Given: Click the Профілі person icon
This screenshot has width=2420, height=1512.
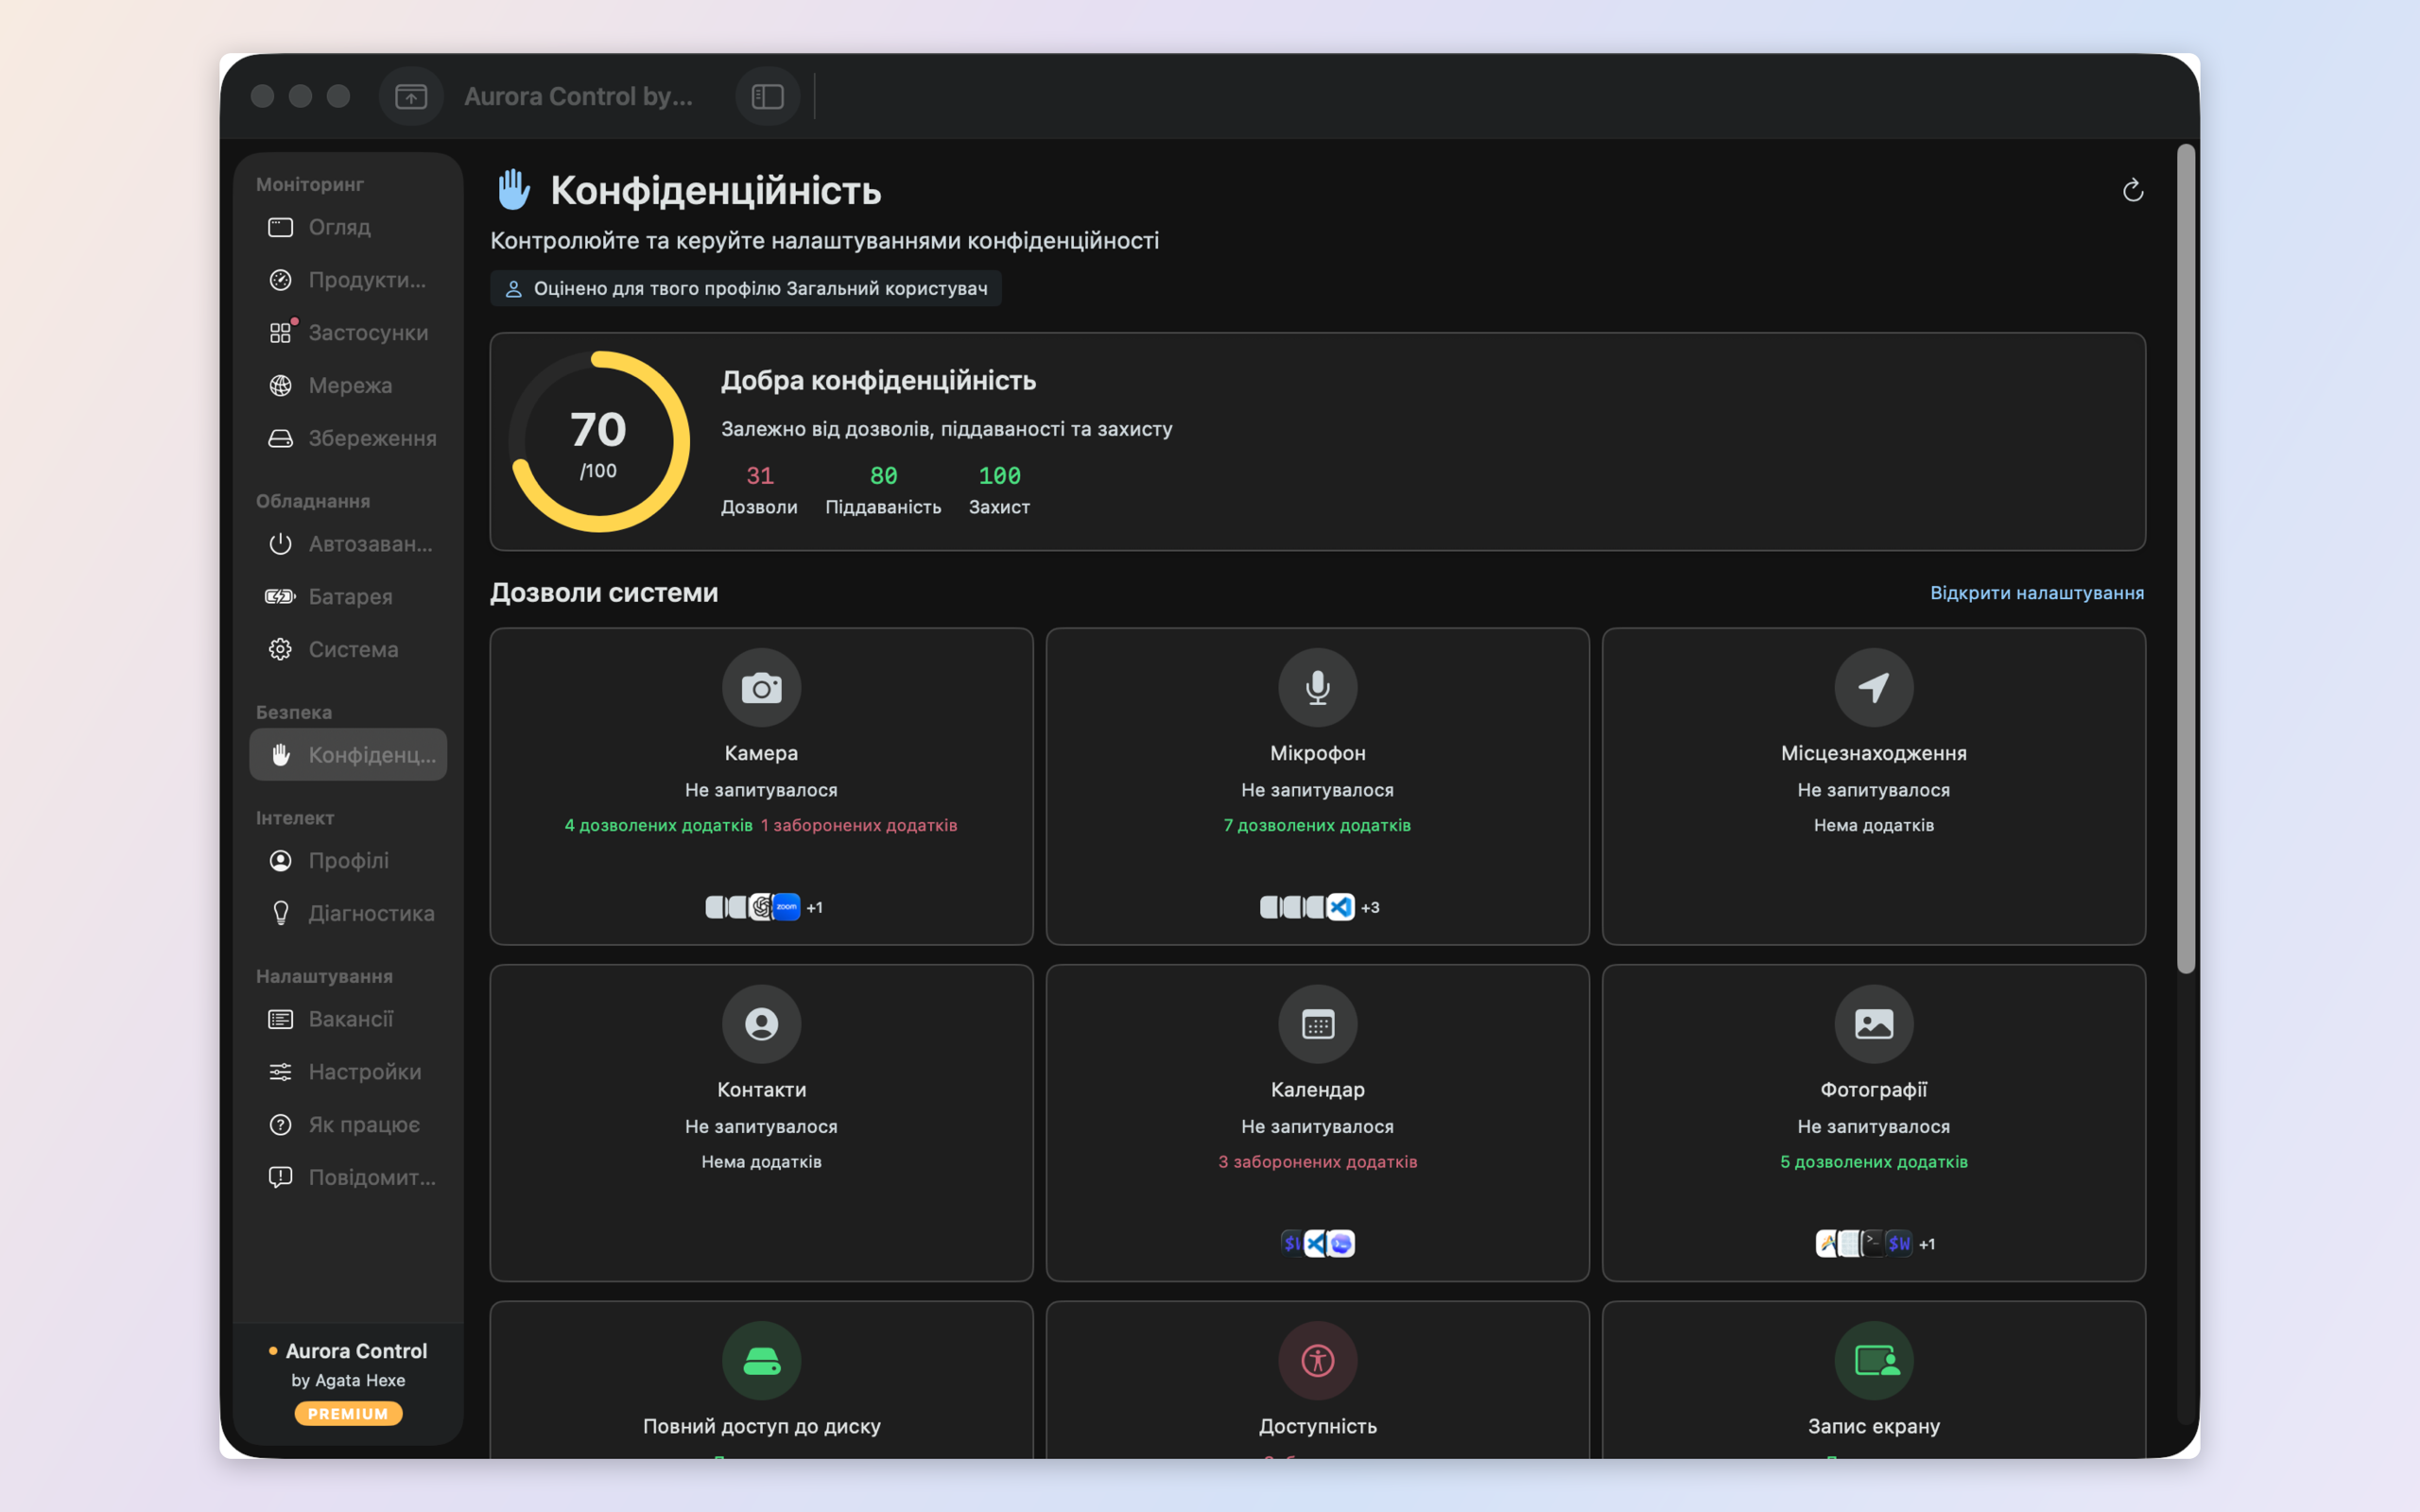Looking at the screenshot, I should coord(280,861).
